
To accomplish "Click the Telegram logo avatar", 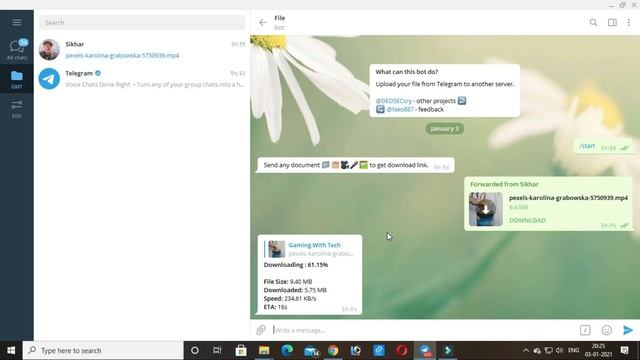I will click(49, 79).
